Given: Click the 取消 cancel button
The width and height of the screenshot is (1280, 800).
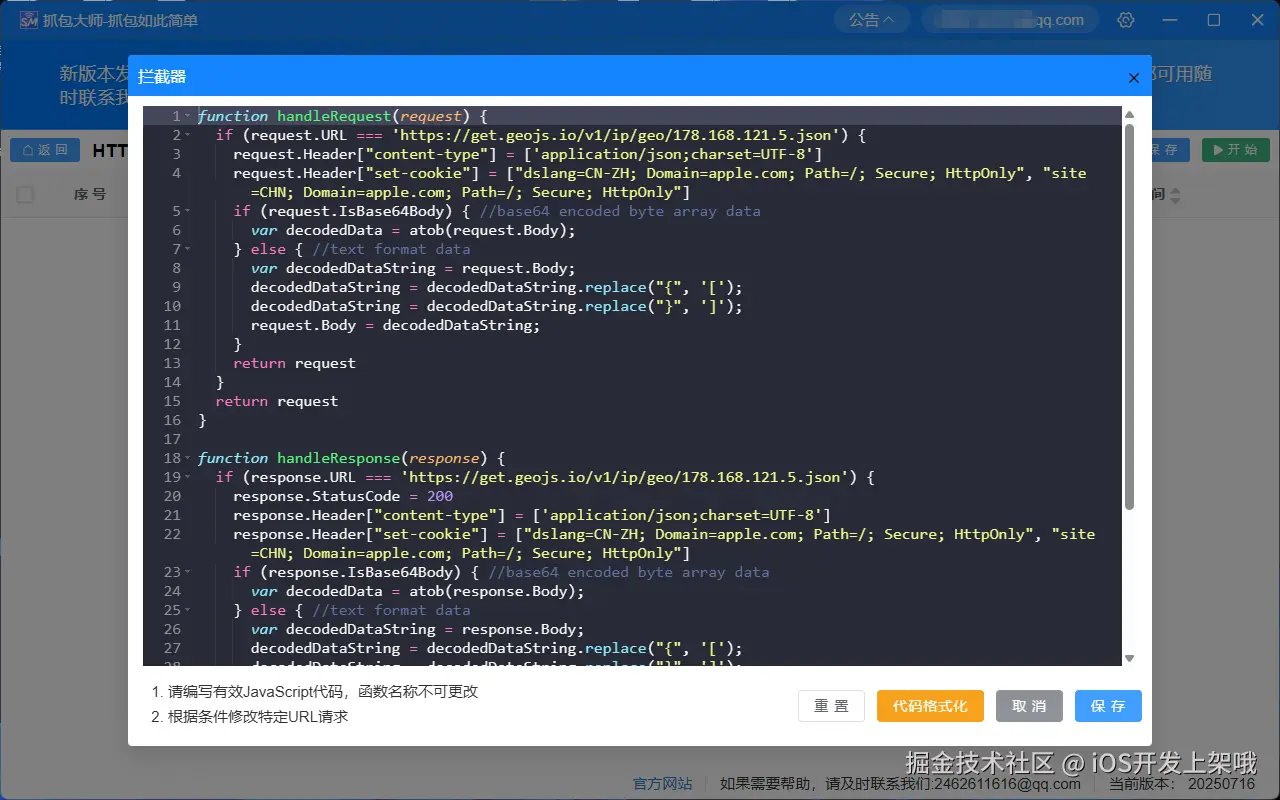Looking at the screenshot, I should (1029, 706).
